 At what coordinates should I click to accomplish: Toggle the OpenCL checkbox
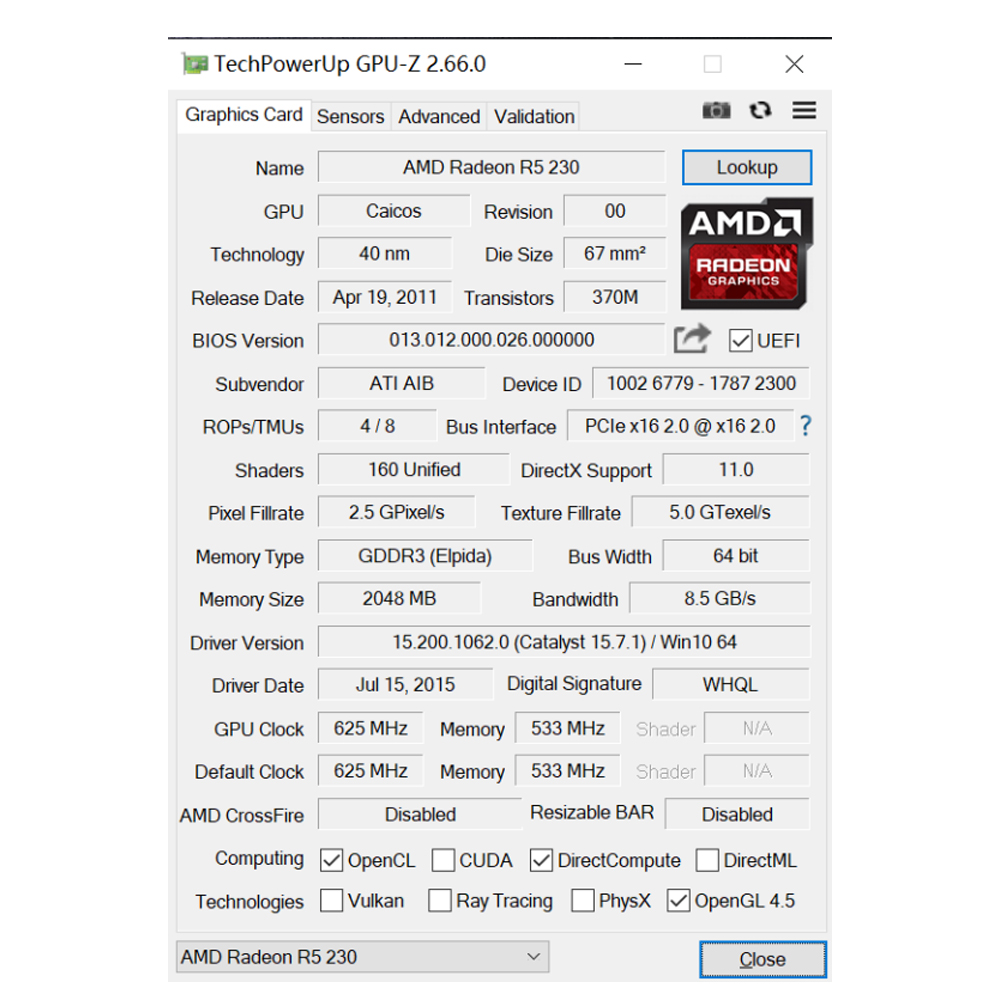pyautogui.click(x=331, y=860)
